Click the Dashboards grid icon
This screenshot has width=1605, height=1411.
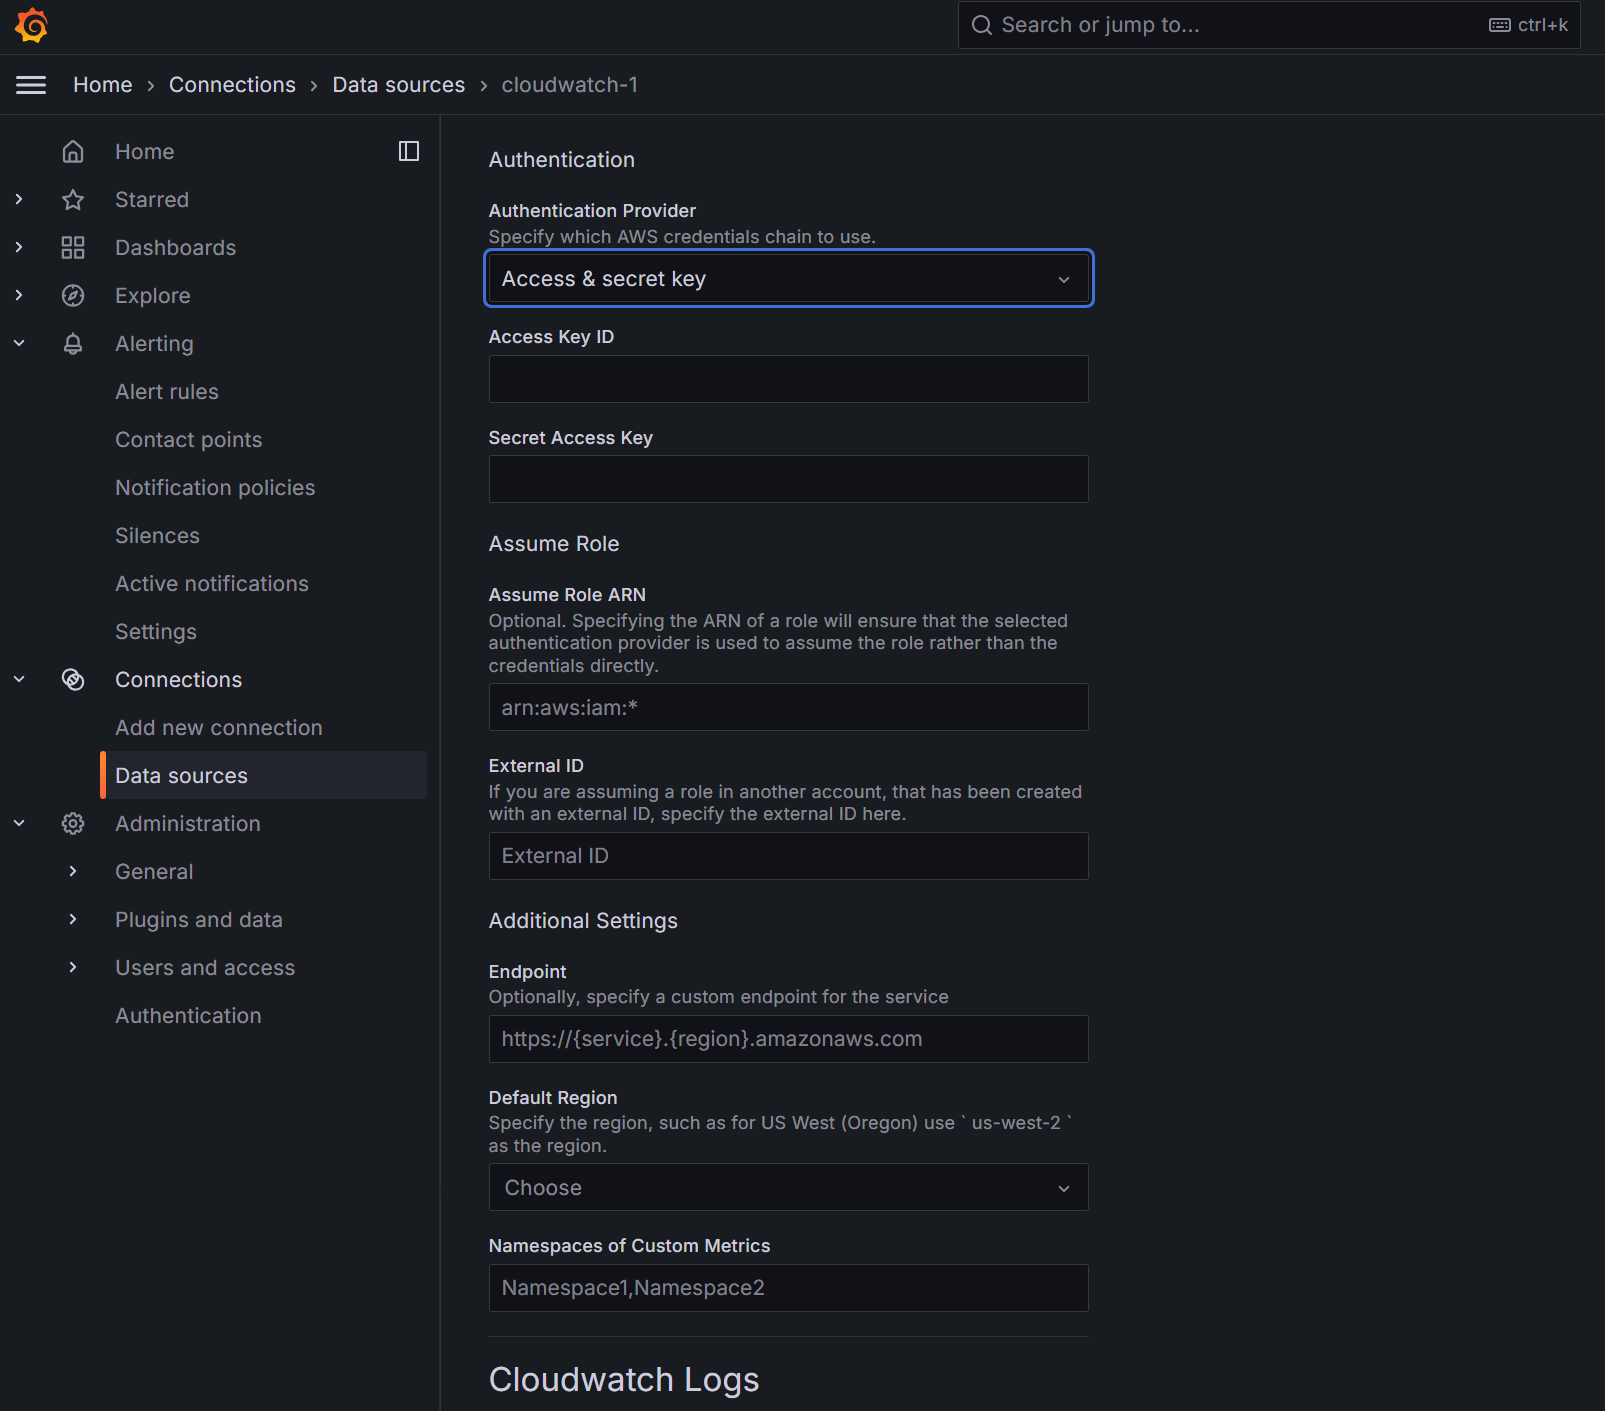tap(73, 247)
